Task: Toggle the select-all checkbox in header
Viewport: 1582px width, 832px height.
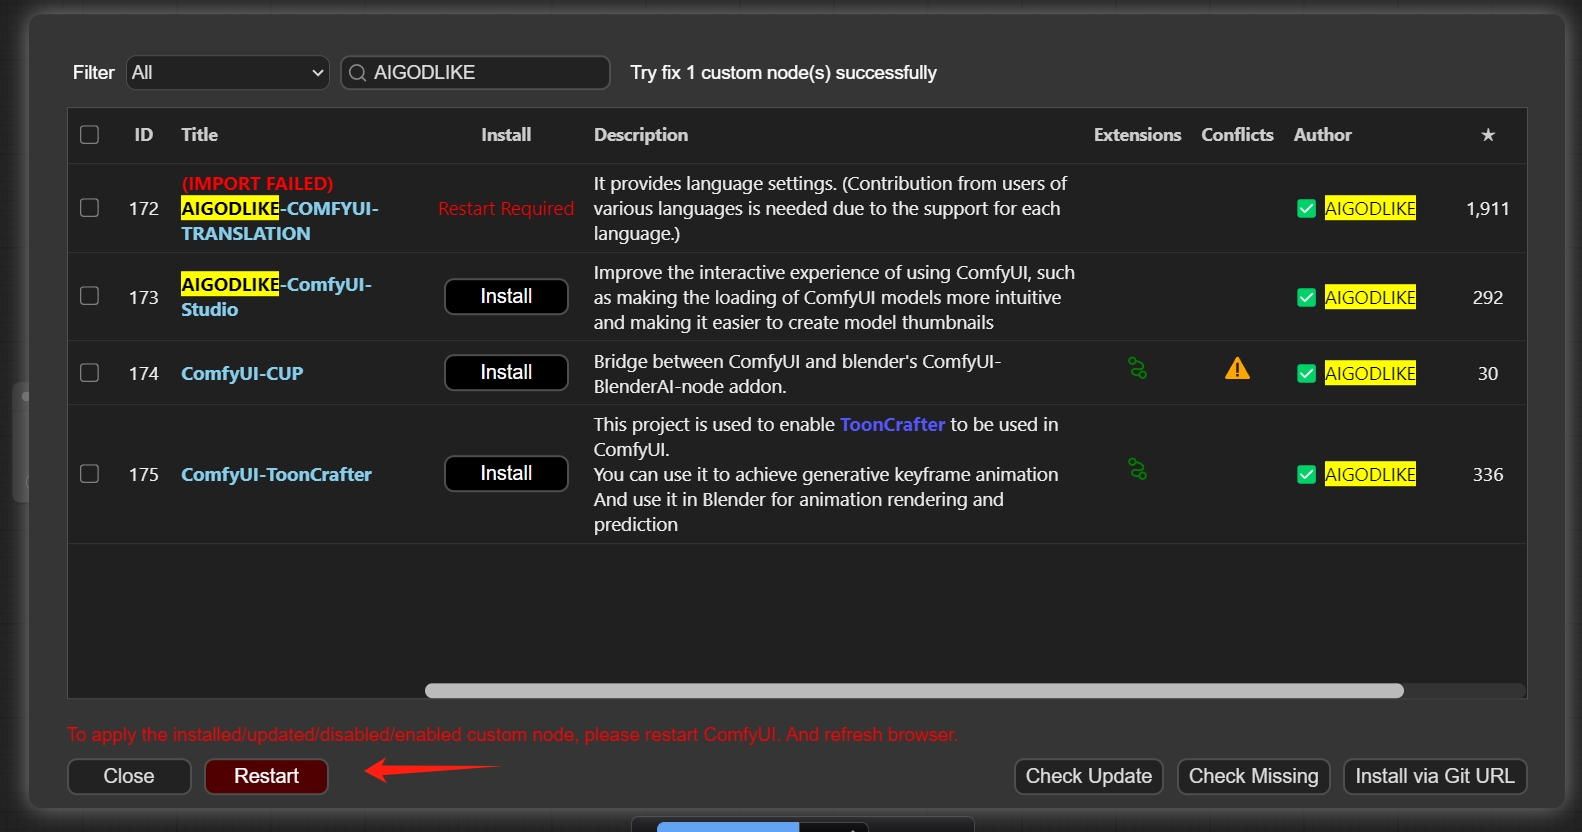Action: [x=90, y=135]
